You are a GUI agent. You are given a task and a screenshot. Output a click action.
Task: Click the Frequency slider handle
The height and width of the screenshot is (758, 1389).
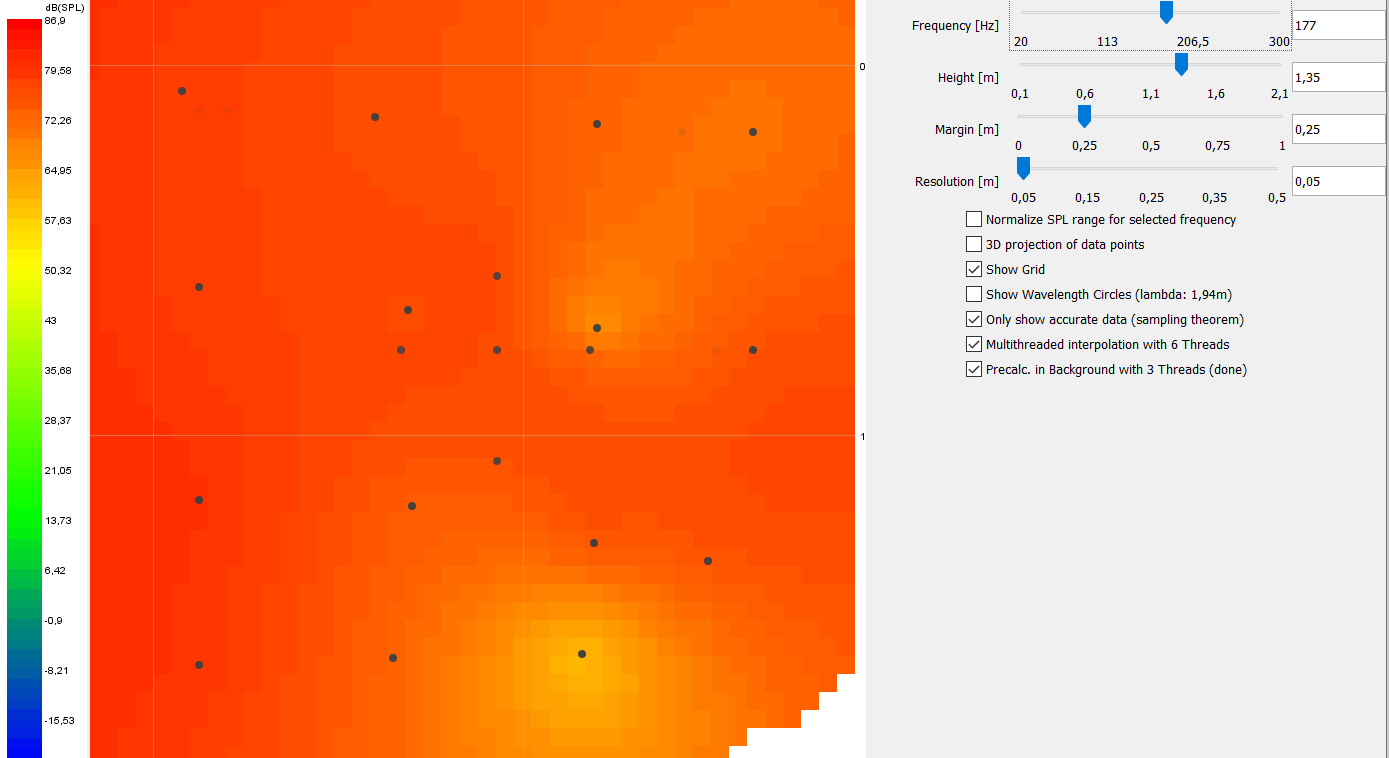tap(1166, 11)
